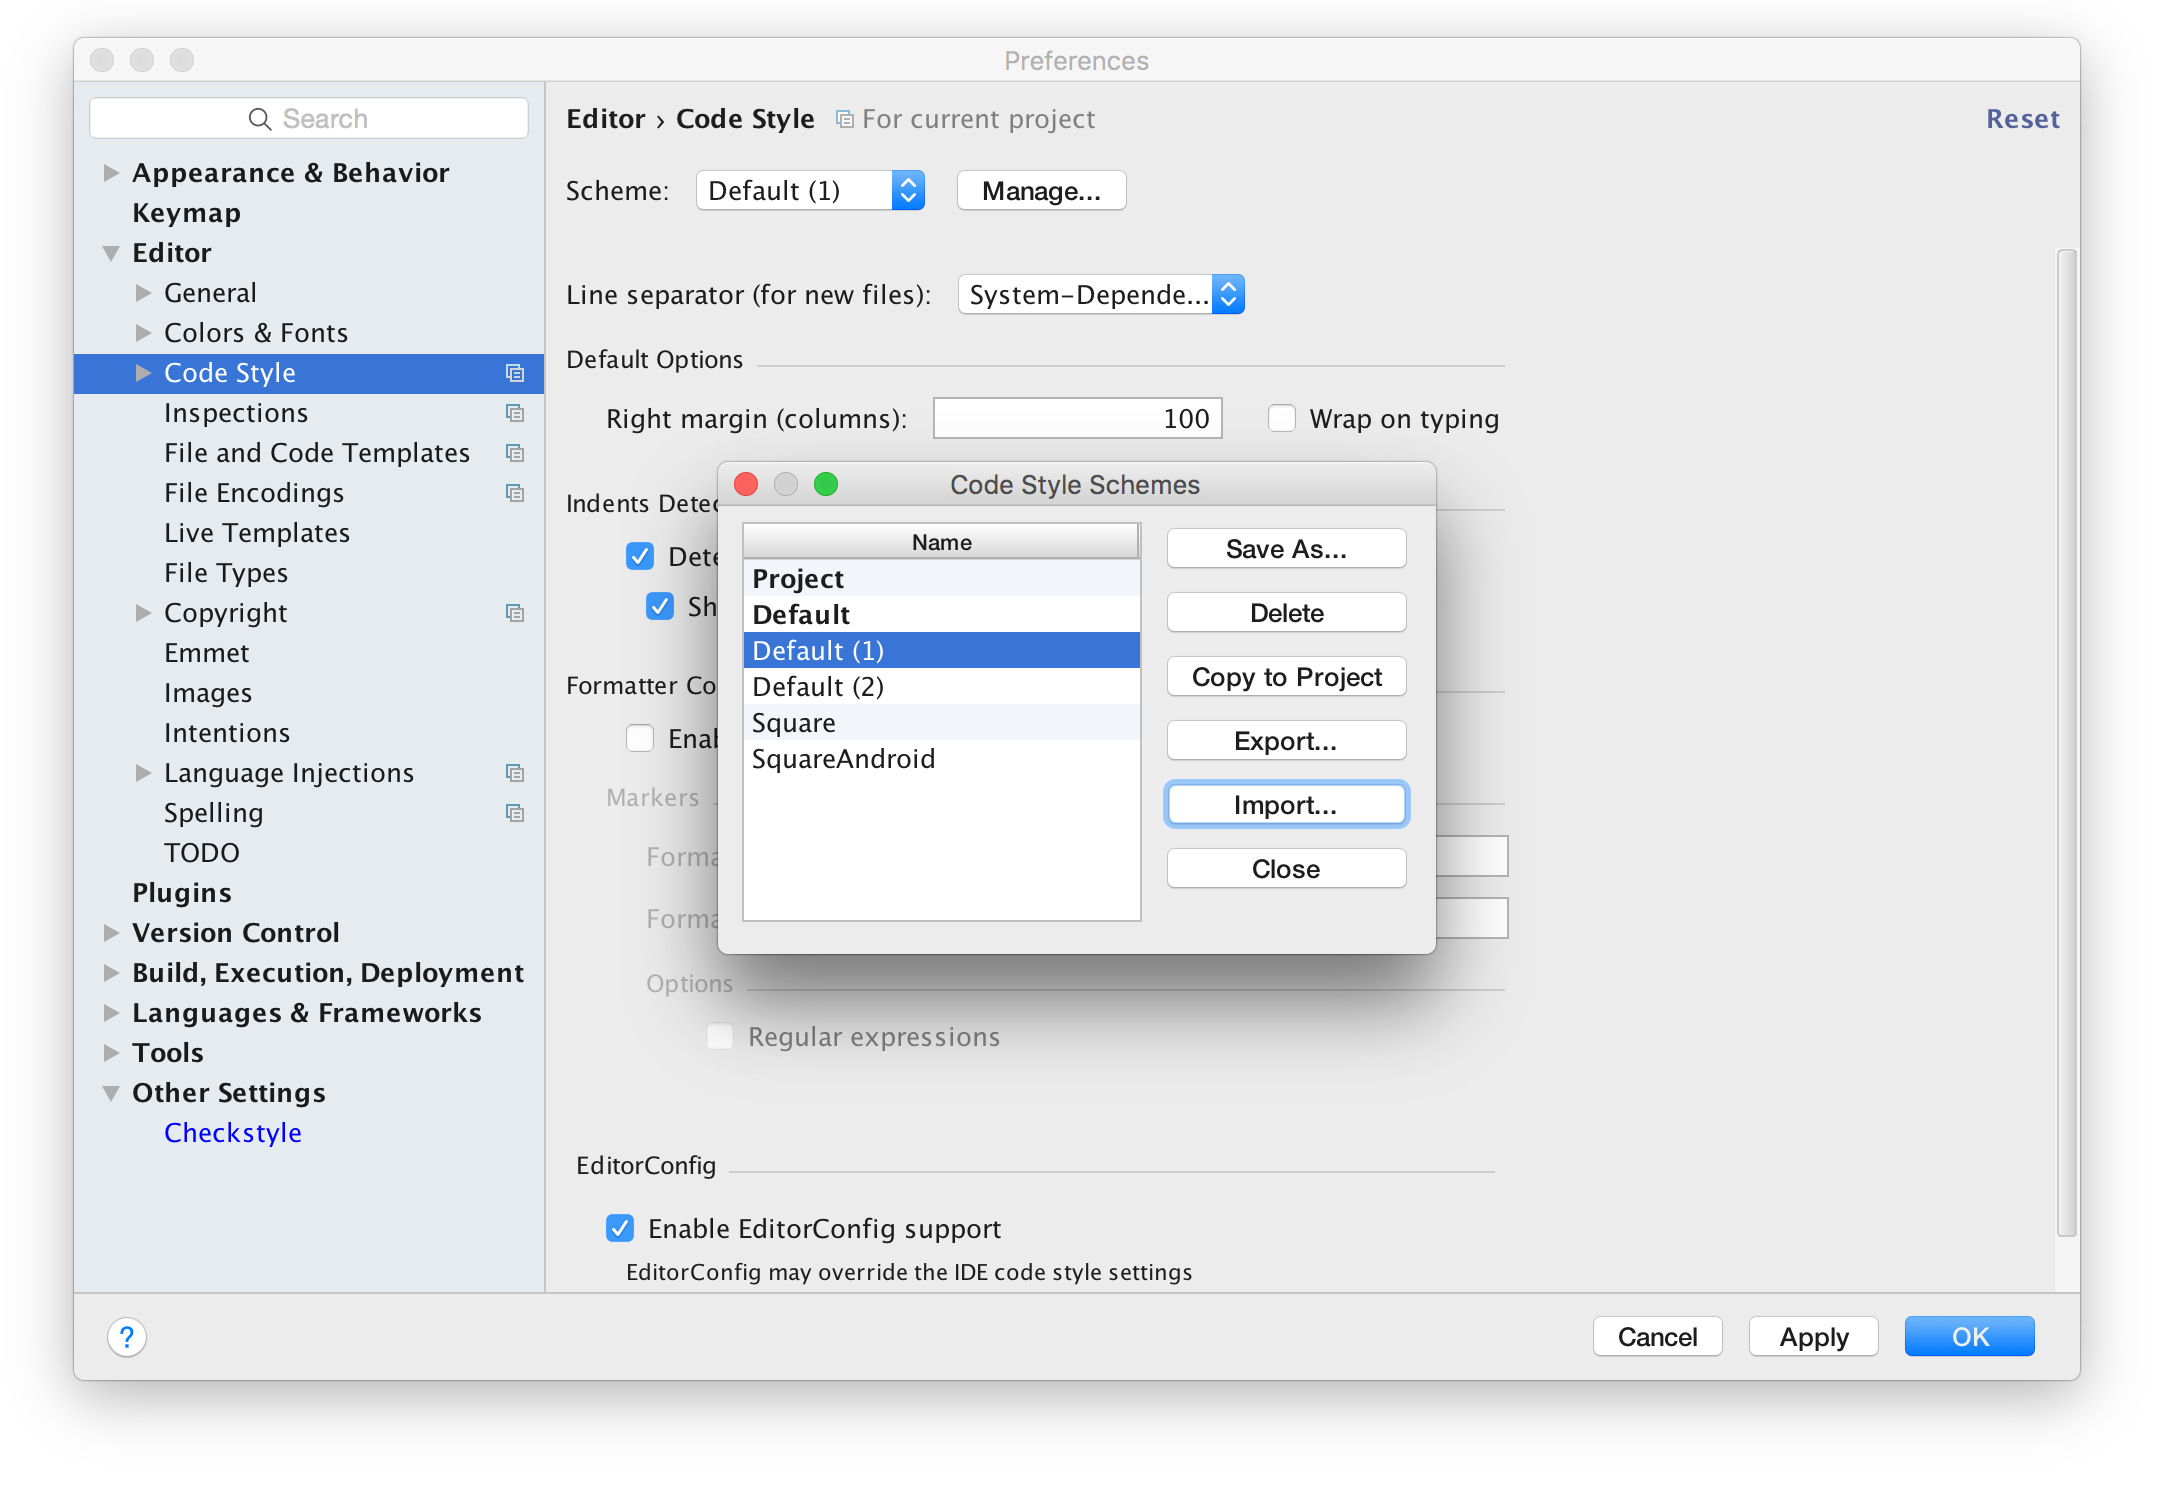Image resolution: width=2184 pixels, height=1508 pixels.
Task: Click the help question mark icon
Action: click(127, 1336)
